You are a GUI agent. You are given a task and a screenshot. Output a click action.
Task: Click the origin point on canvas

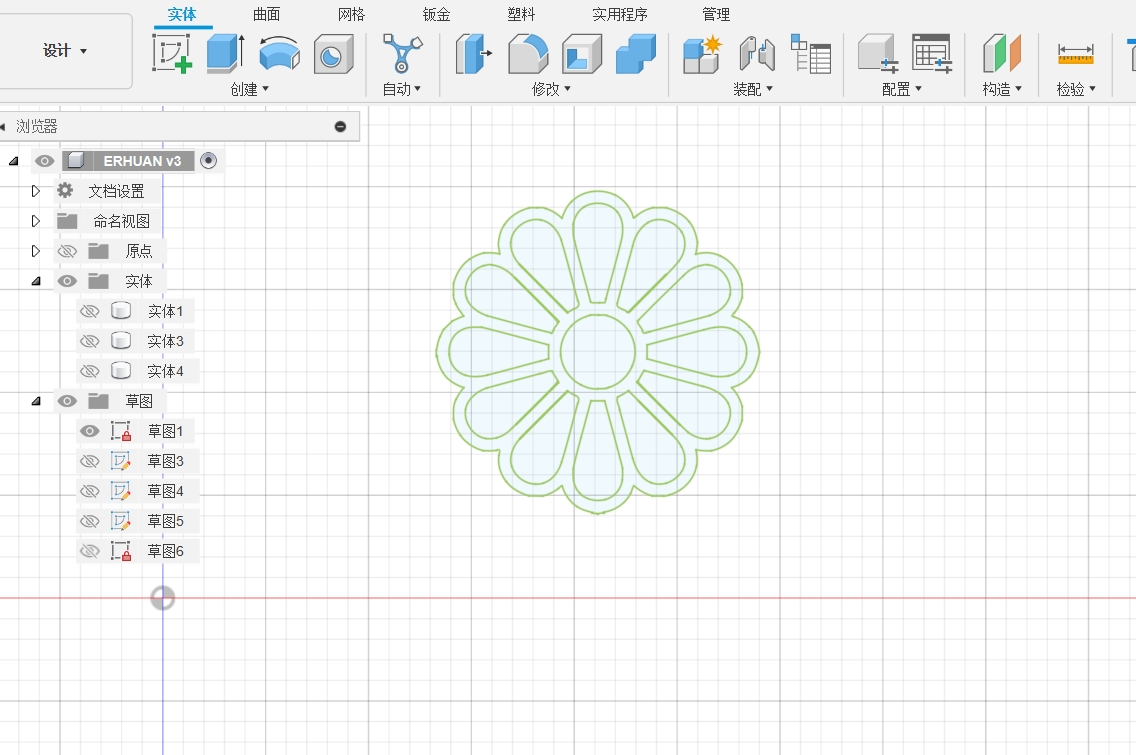(x=162, y=598)
